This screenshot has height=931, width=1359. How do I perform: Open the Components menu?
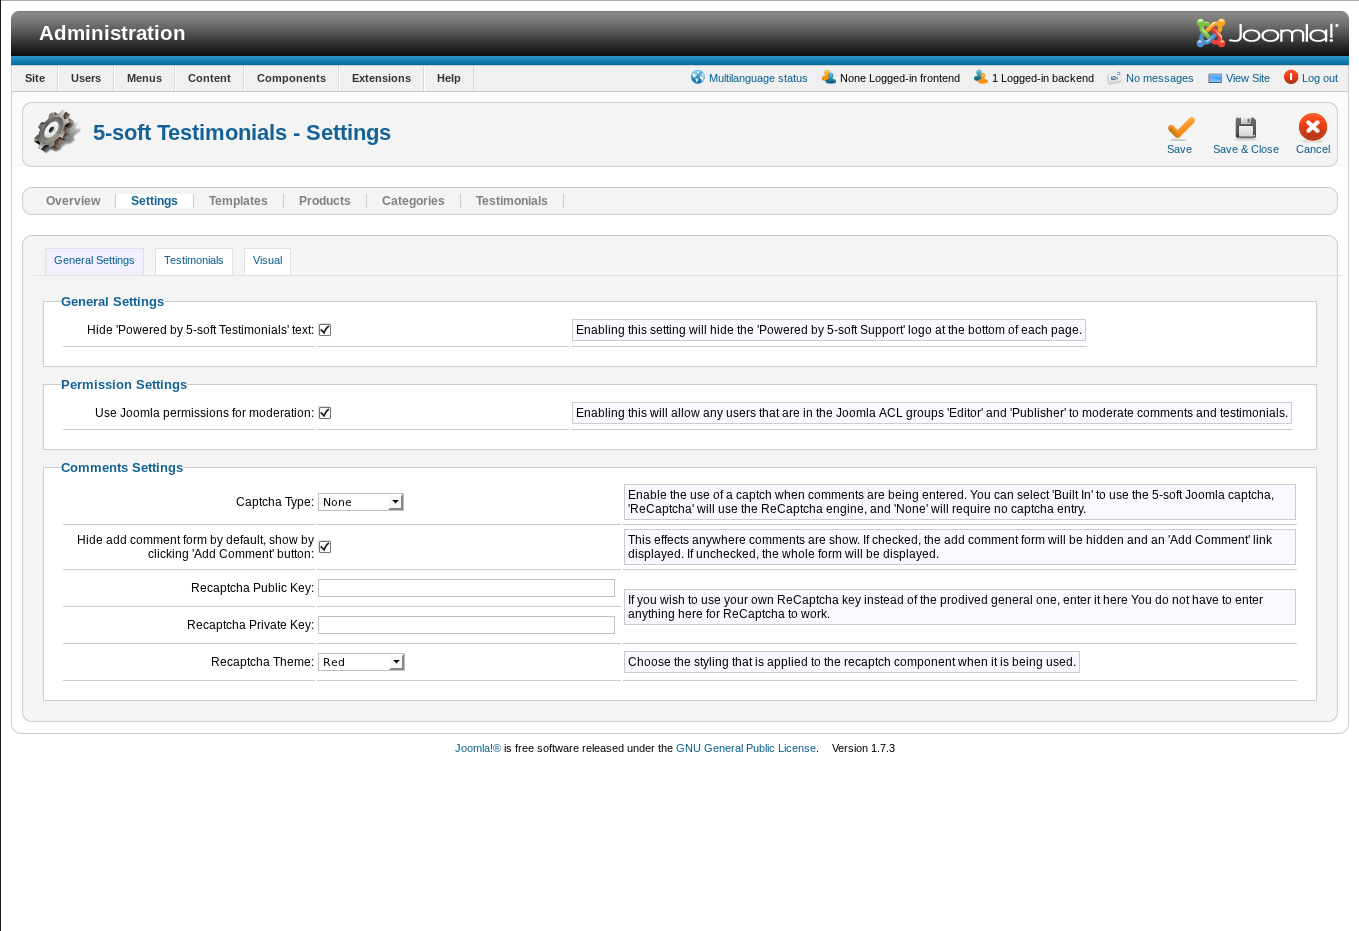(291, 78)
